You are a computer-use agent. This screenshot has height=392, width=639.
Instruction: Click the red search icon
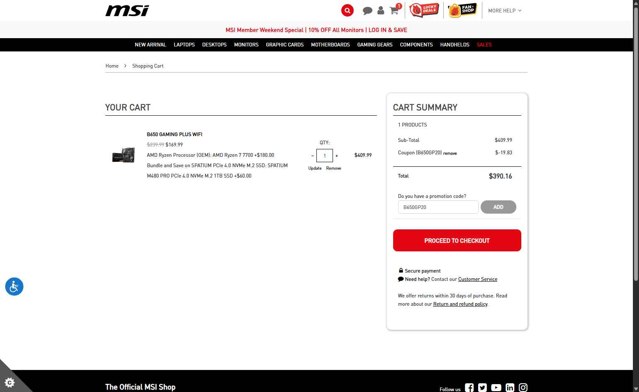tap(347, 10)
